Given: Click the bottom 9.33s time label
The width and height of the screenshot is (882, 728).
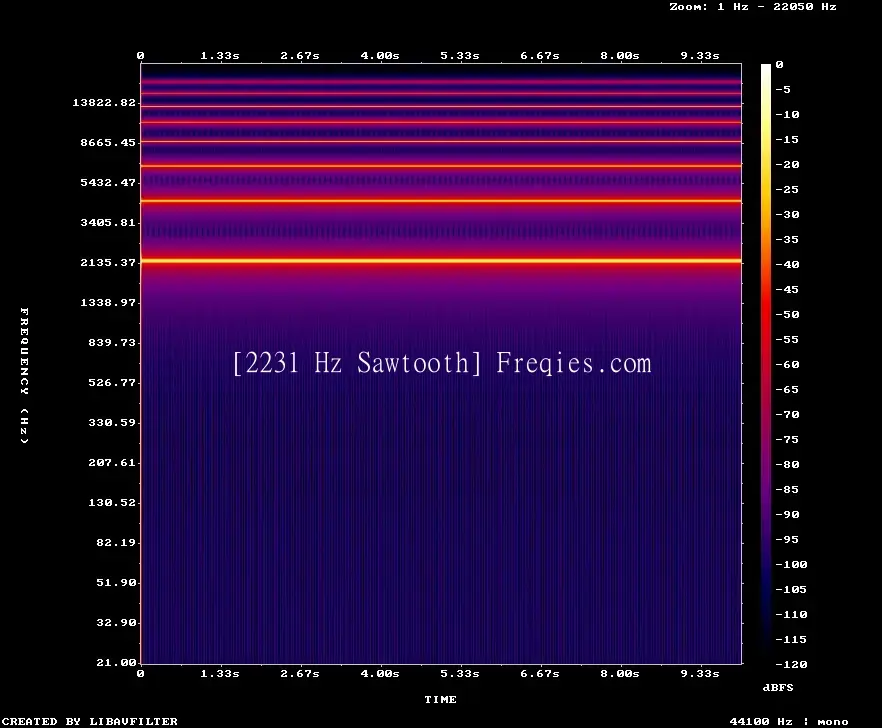Looking at the screenshot, I should [x=700, y=673].
